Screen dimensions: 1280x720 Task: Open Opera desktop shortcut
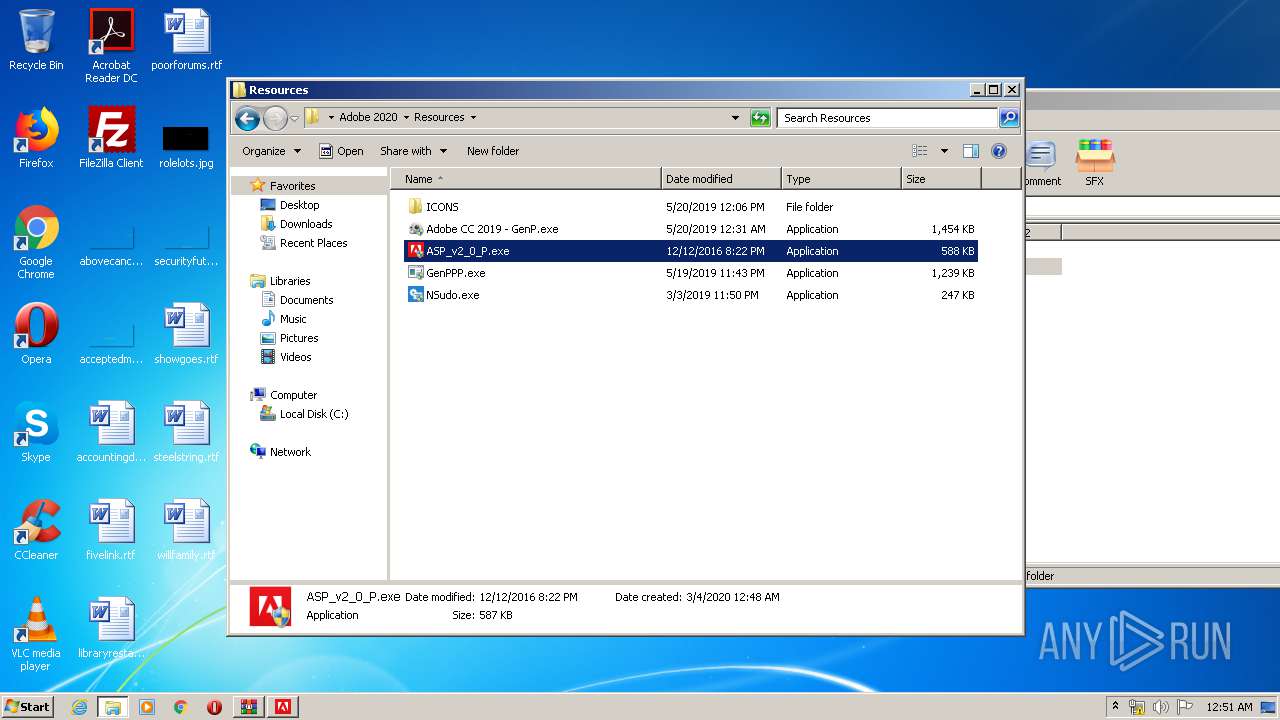pyautogui.click(x=36, y=334)
